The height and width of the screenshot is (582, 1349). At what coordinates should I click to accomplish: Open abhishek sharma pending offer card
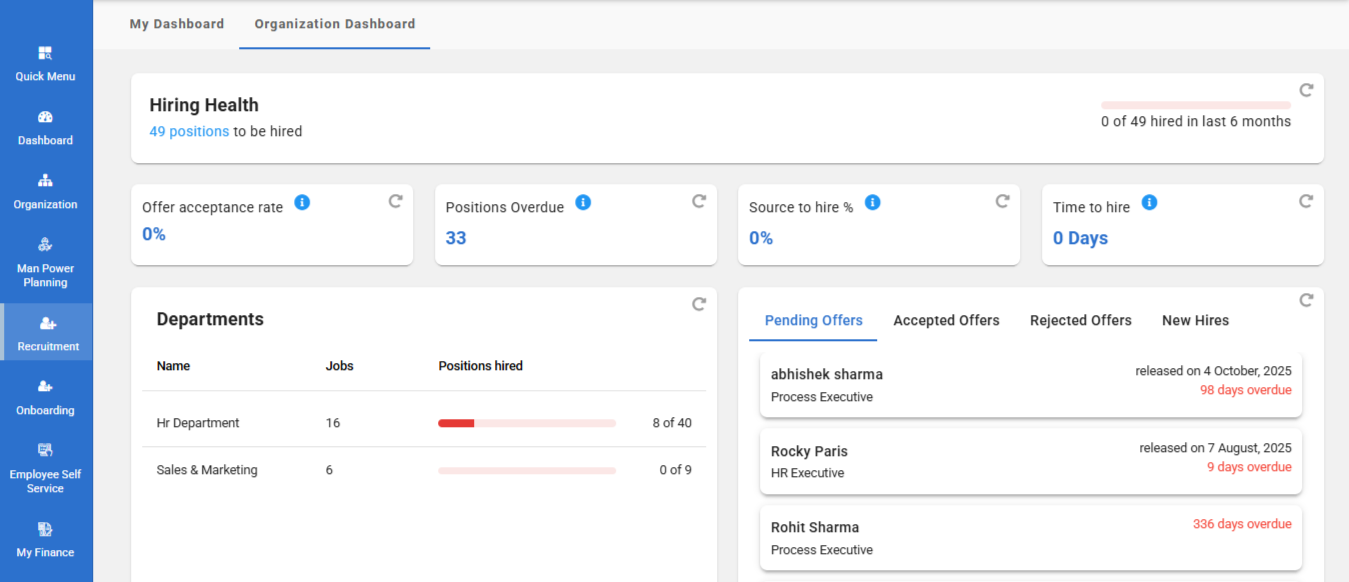click(1030, 384)
